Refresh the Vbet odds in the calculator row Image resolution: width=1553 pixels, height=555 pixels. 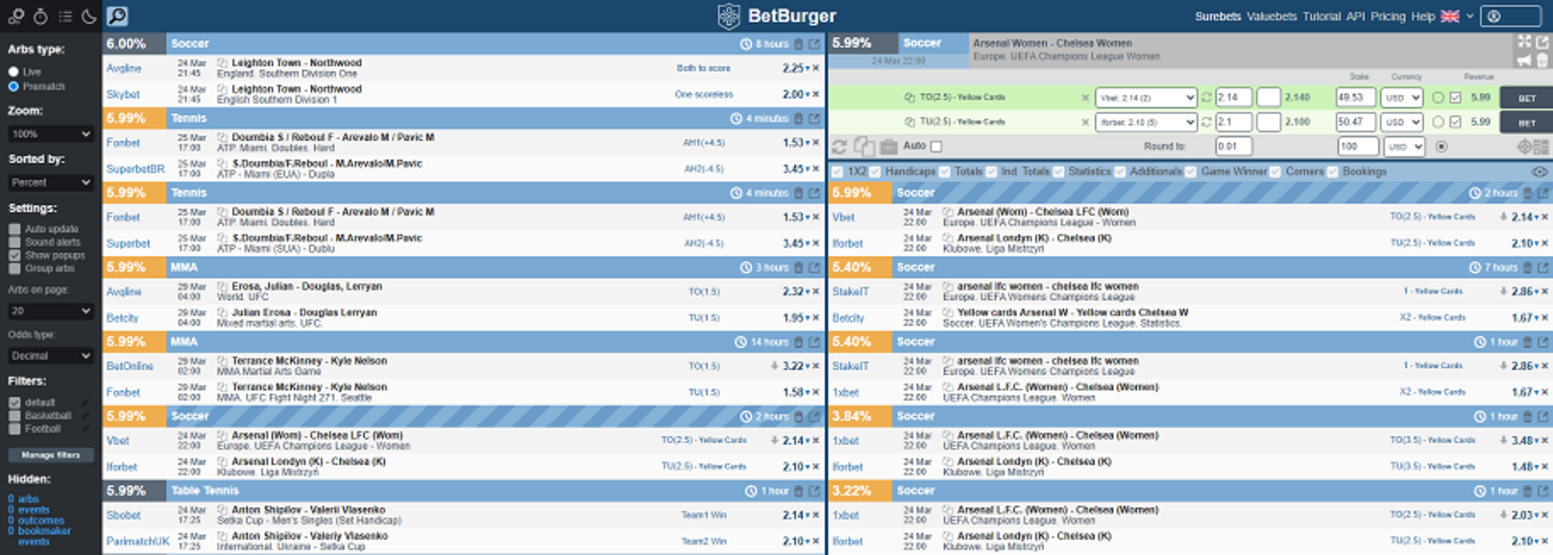pyautogui.click(x=1206, y=98)
